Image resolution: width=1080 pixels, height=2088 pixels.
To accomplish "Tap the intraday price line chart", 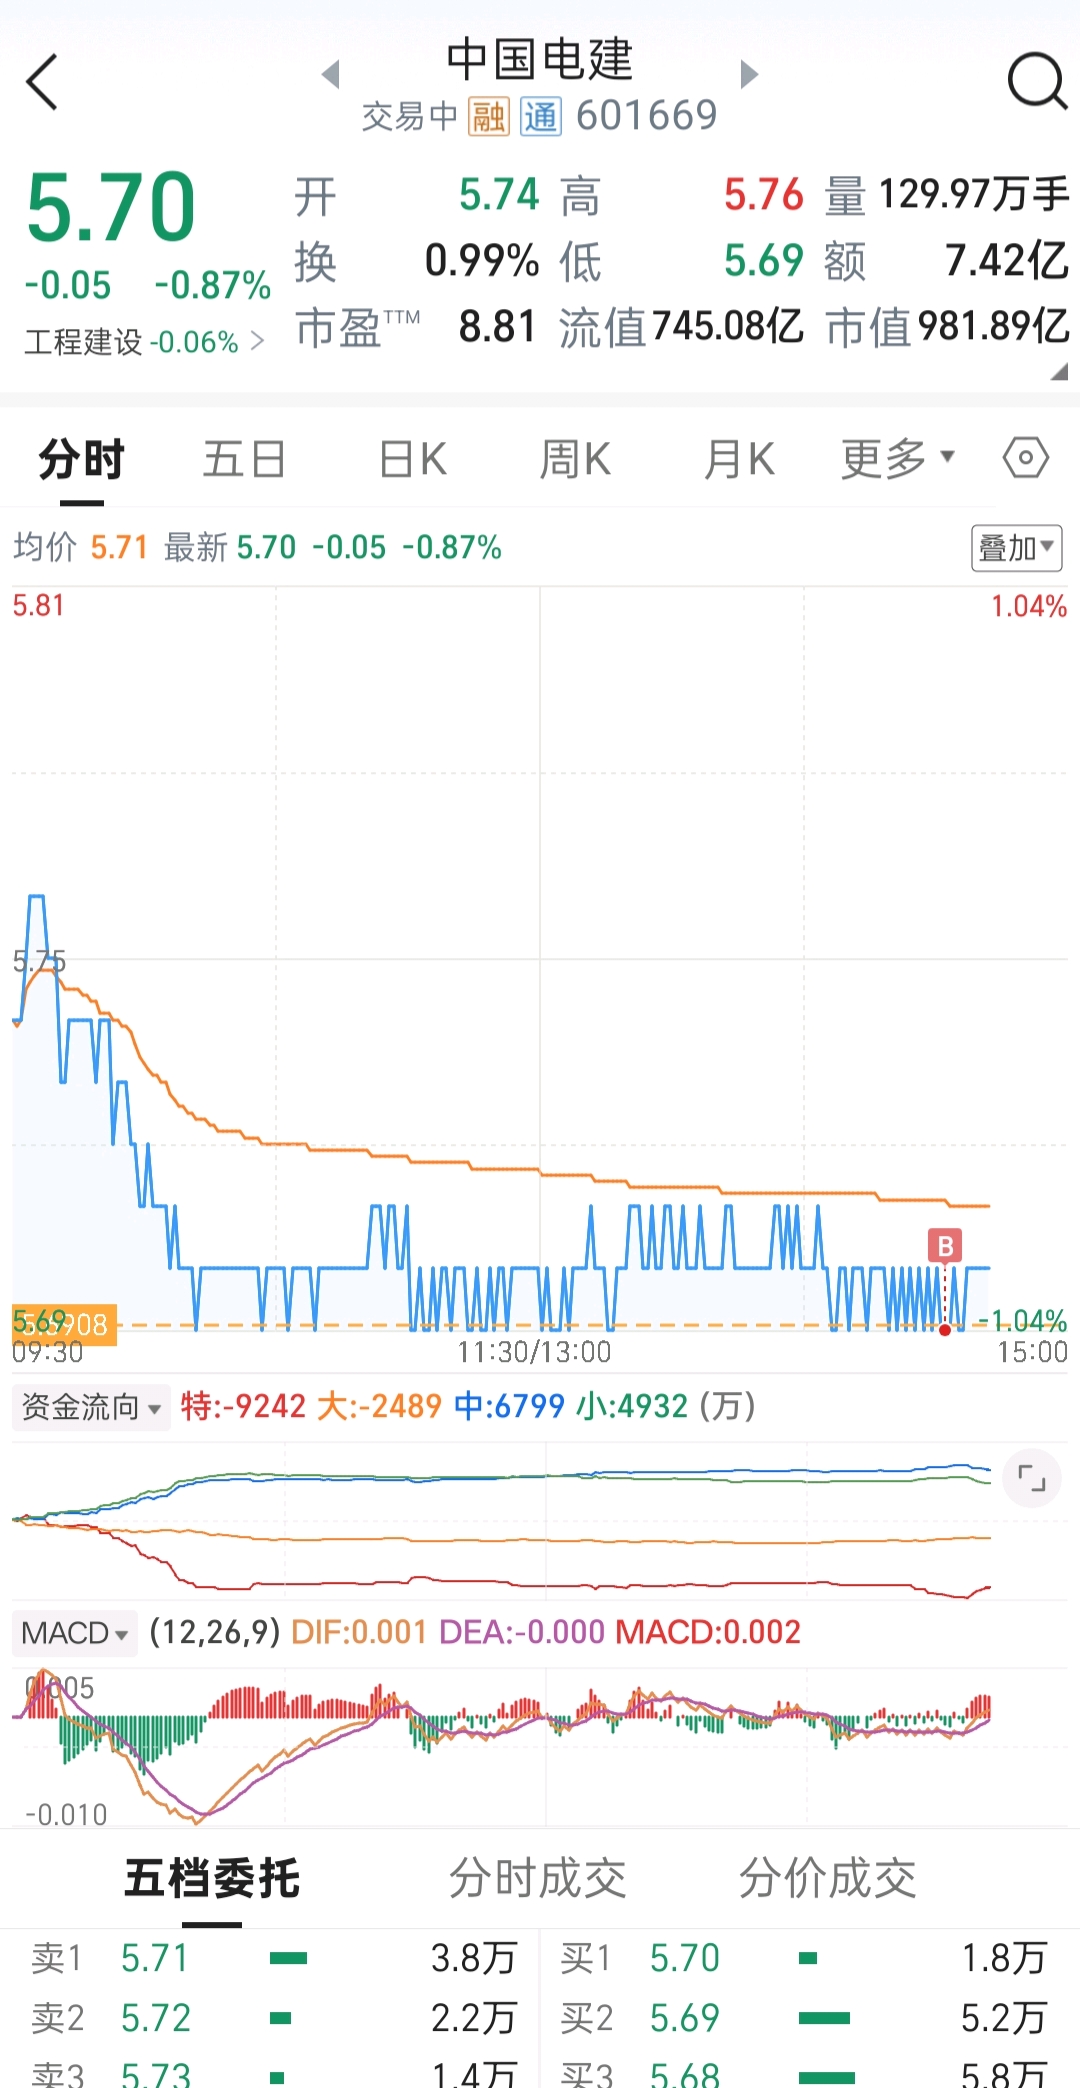I will pyautogui.click(x=540, y=960).
